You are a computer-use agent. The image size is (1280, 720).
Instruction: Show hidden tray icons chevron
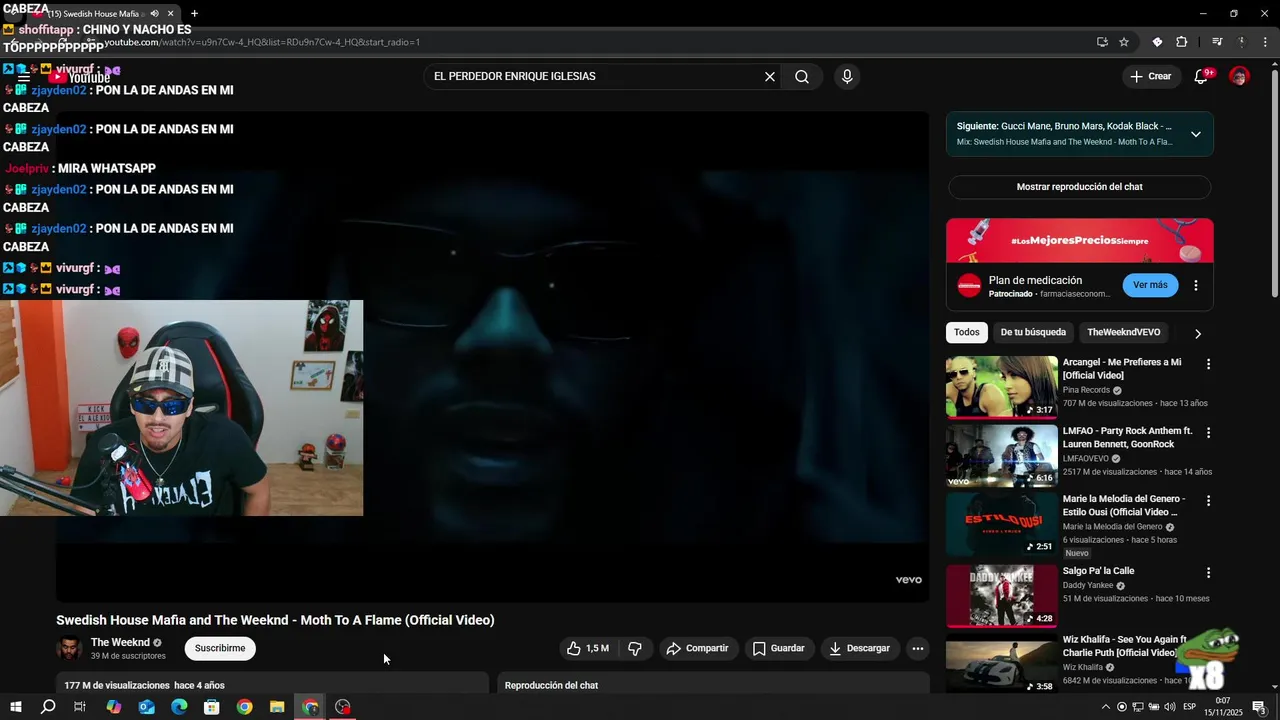pyautogui.click(x=1105, y=707)
